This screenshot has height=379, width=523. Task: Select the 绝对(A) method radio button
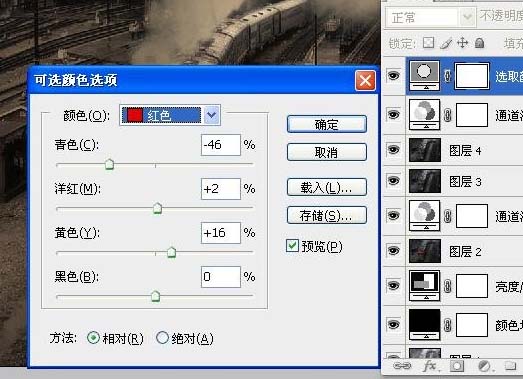tap(162, 338)
